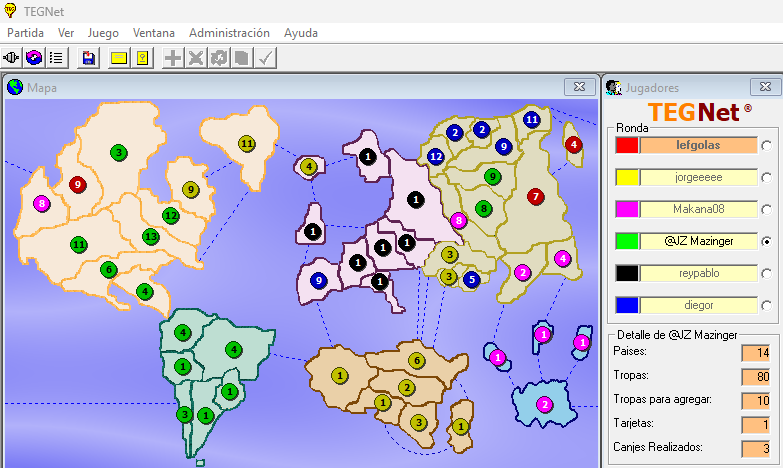Open the bulleted list toolbar icon
783x468 pixels.
(x=56, y=58)
